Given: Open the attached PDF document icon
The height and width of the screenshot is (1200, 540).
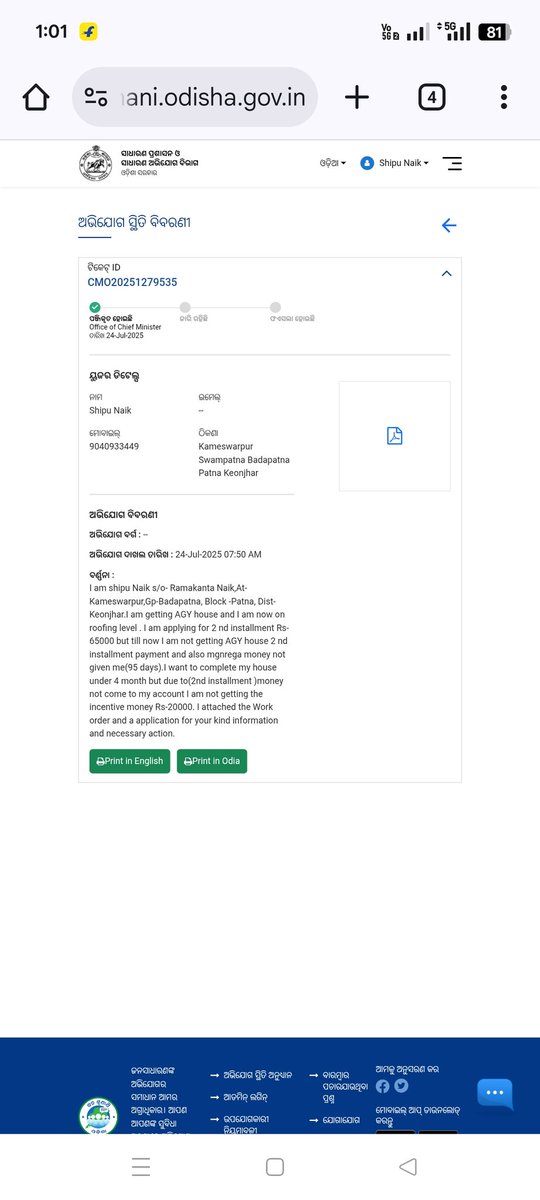Looking at the screenshot, I should click(x=395, y=436).
